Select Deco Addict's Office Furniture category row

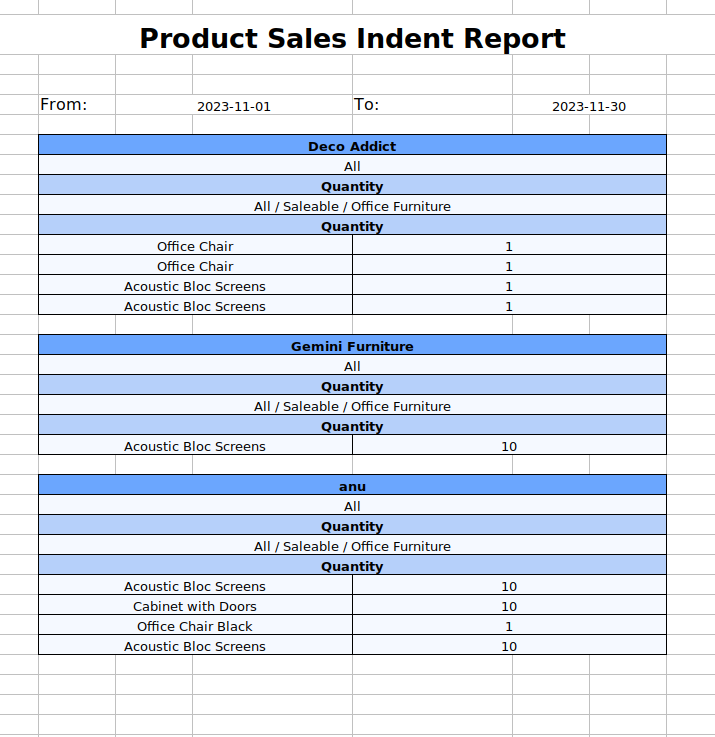click(x=352, y=206)
